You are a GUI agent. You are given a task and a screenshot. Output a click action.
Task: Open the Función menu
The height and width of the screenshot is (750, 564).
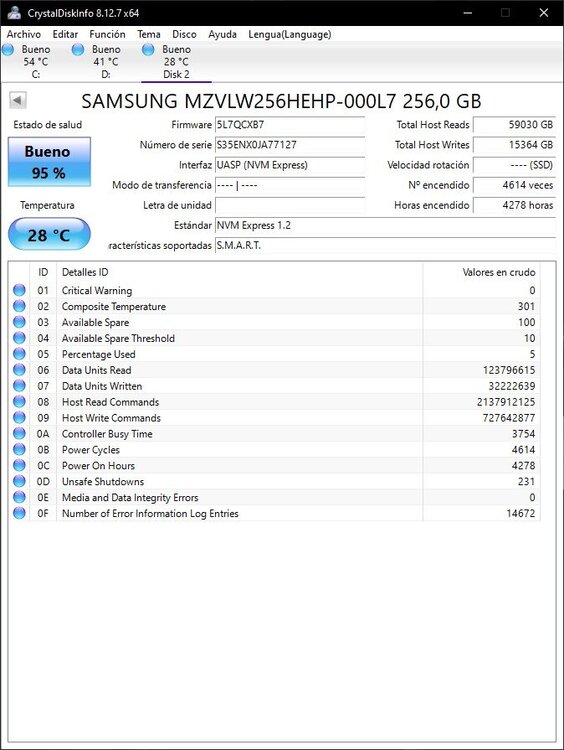[x=107, y=34]
